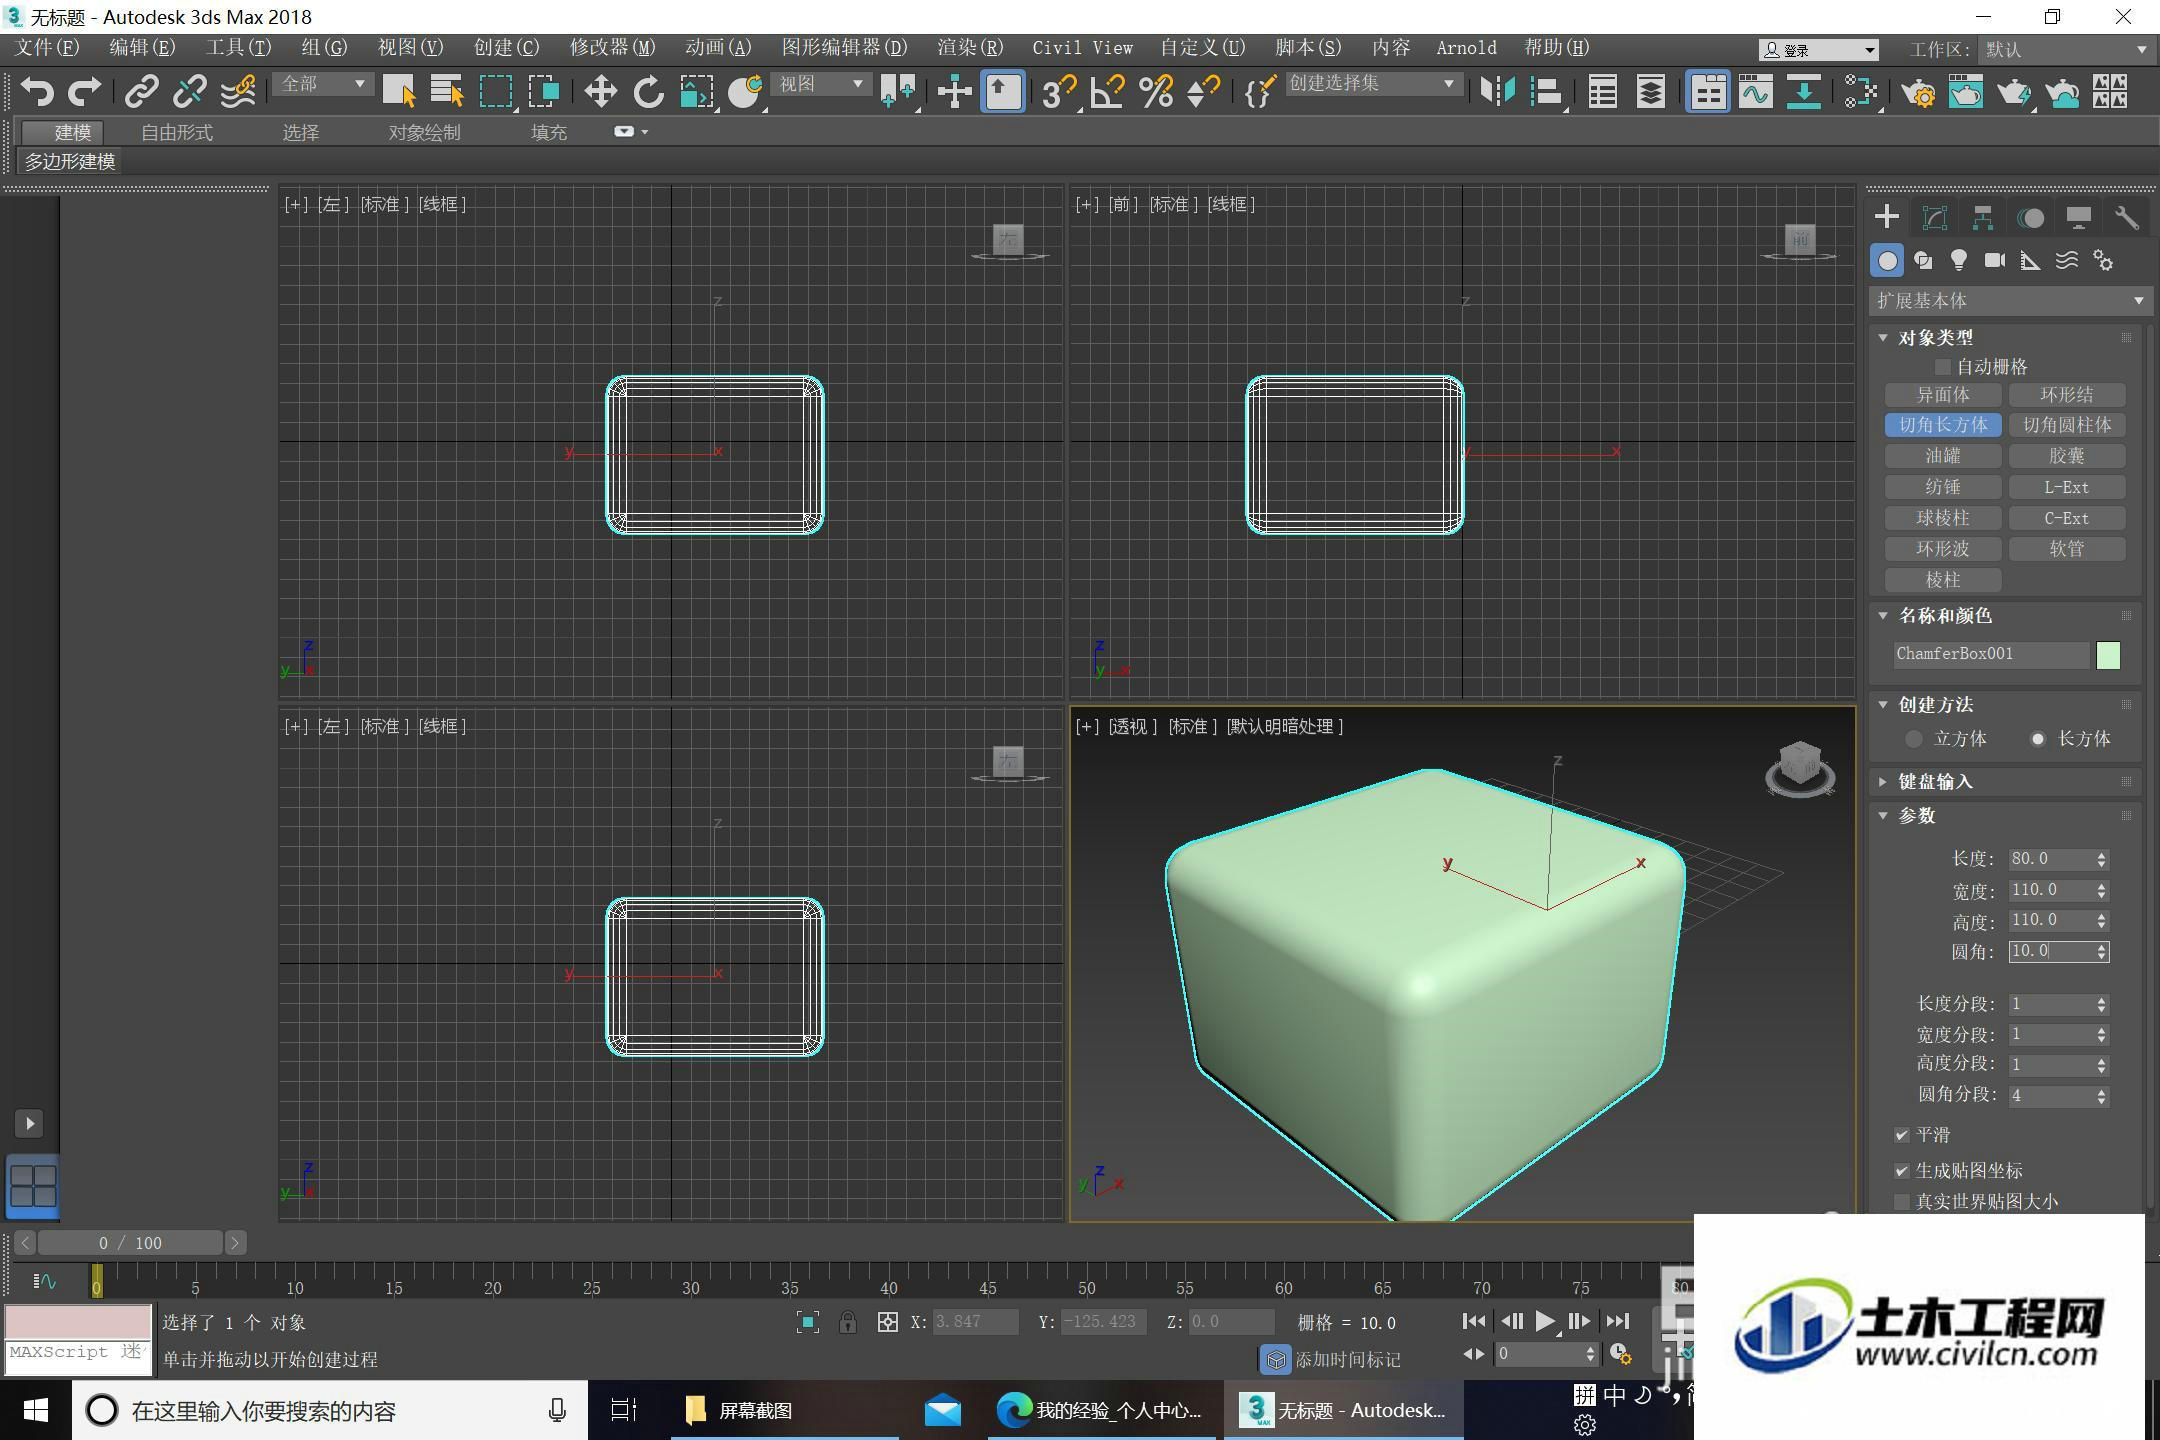Screen dimensions: 2160x1440
Task: Select the 立方体 creation method radio
Action: tap(1914, 739)
